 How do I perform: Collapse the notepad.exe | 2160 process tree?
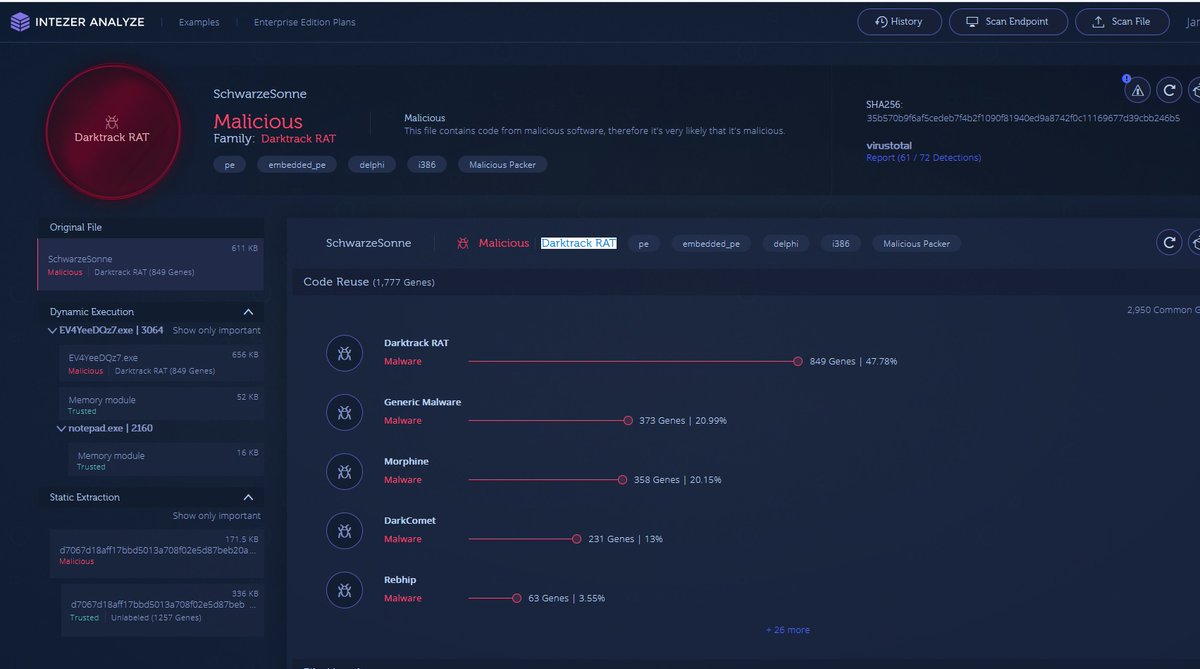(x=61, y=428)
